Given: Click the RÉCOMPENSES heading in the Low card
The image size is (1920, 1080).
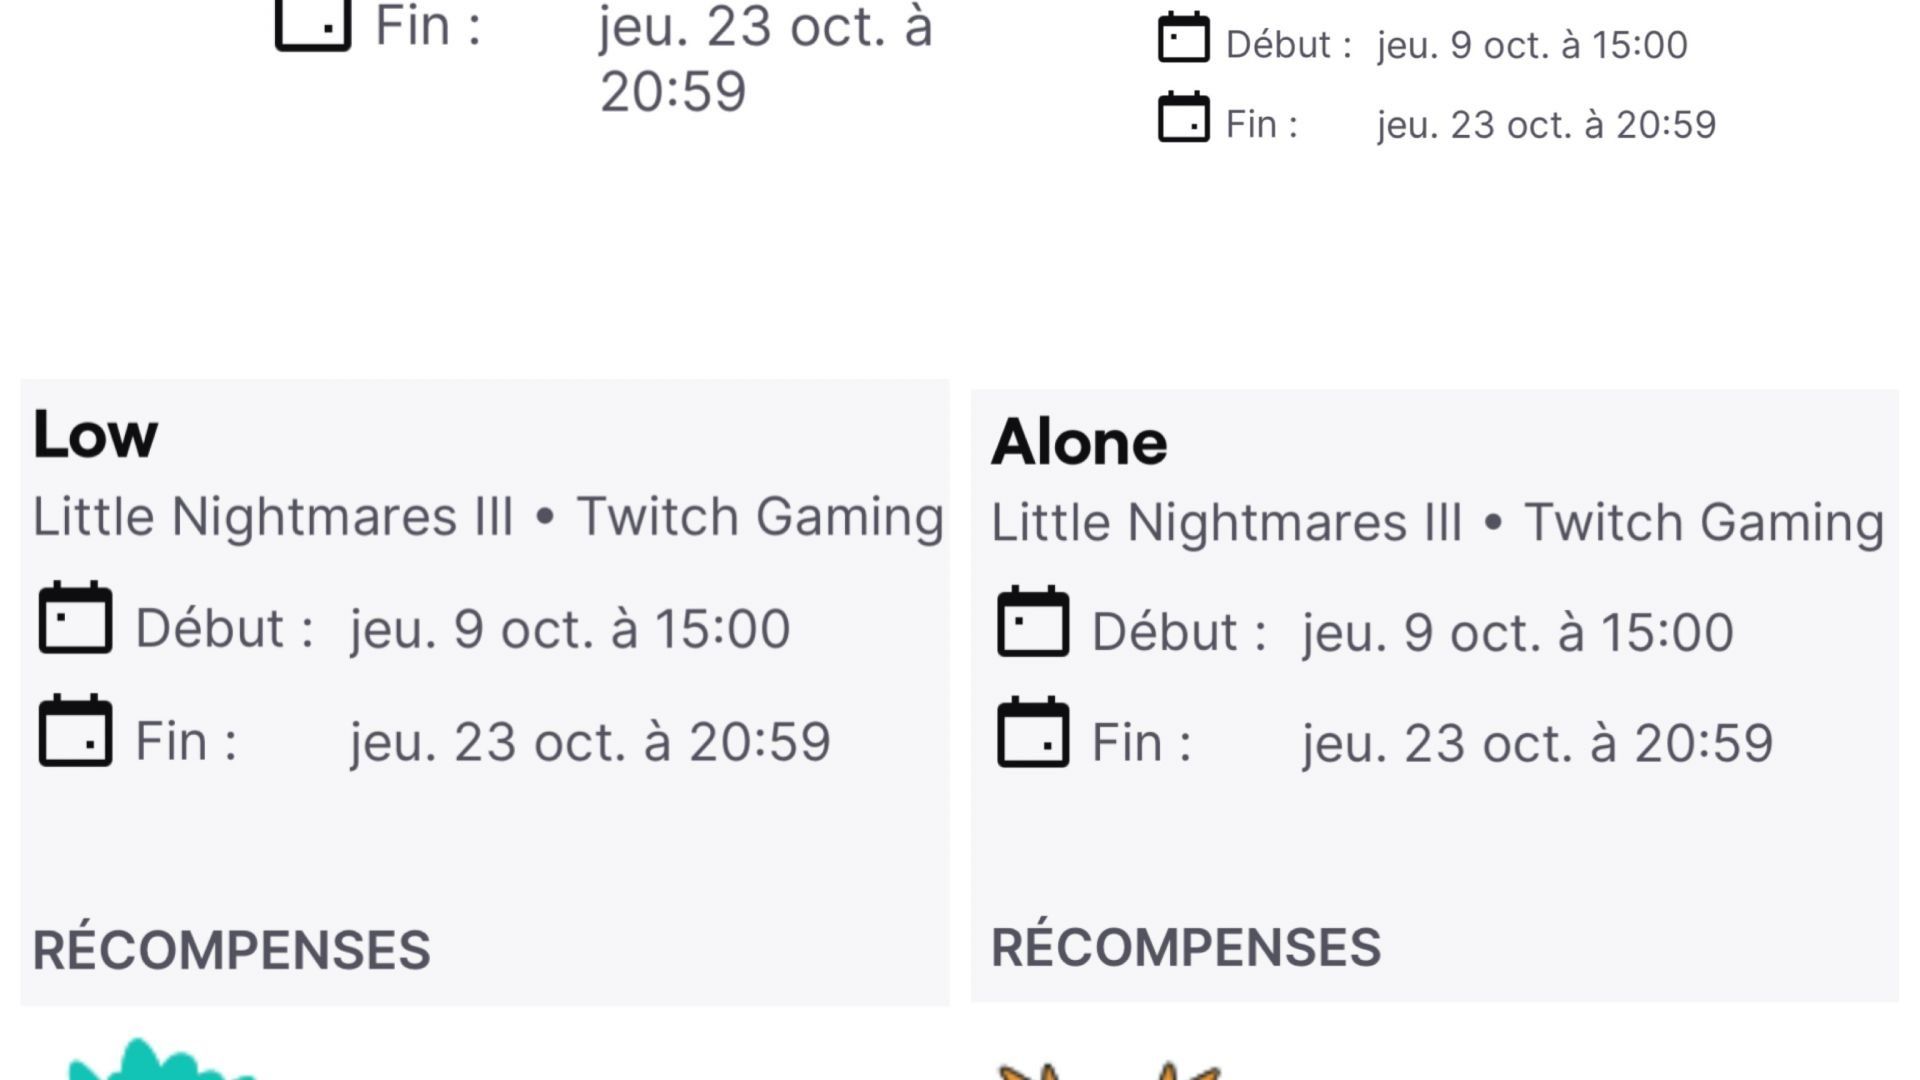Looking at the screenshot, I should coord(232,950).
